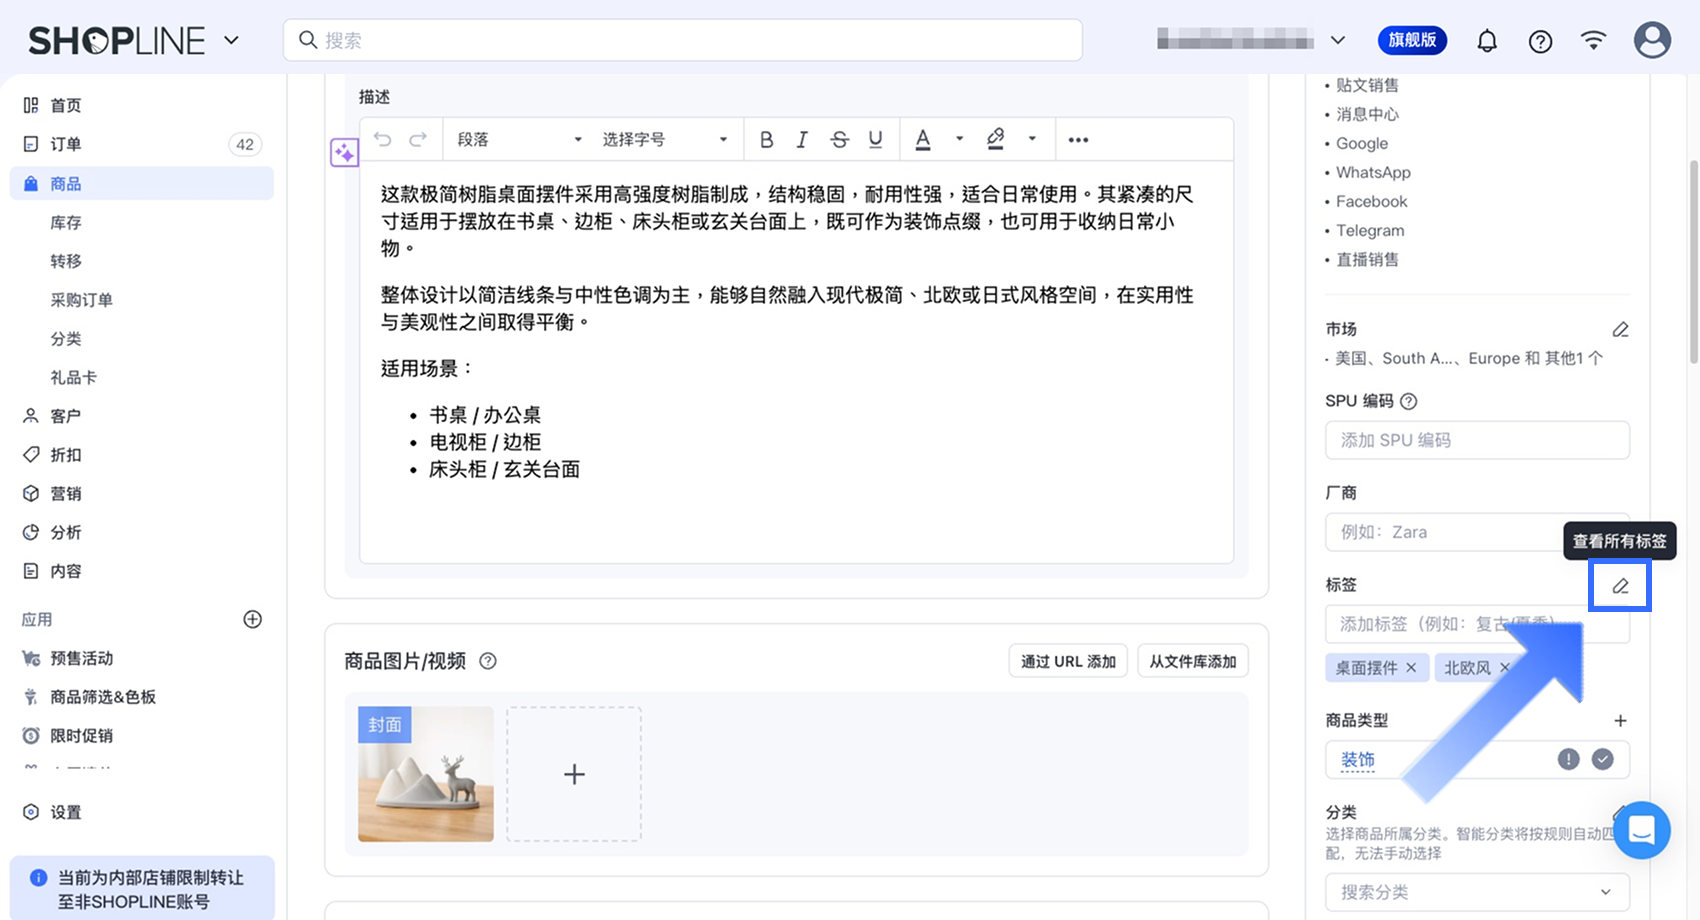The width and height of the screenshot is (1700, 920).
Task: Focus the top 搜索 search field
Action: pyautogui.click(x=683, y=40)
